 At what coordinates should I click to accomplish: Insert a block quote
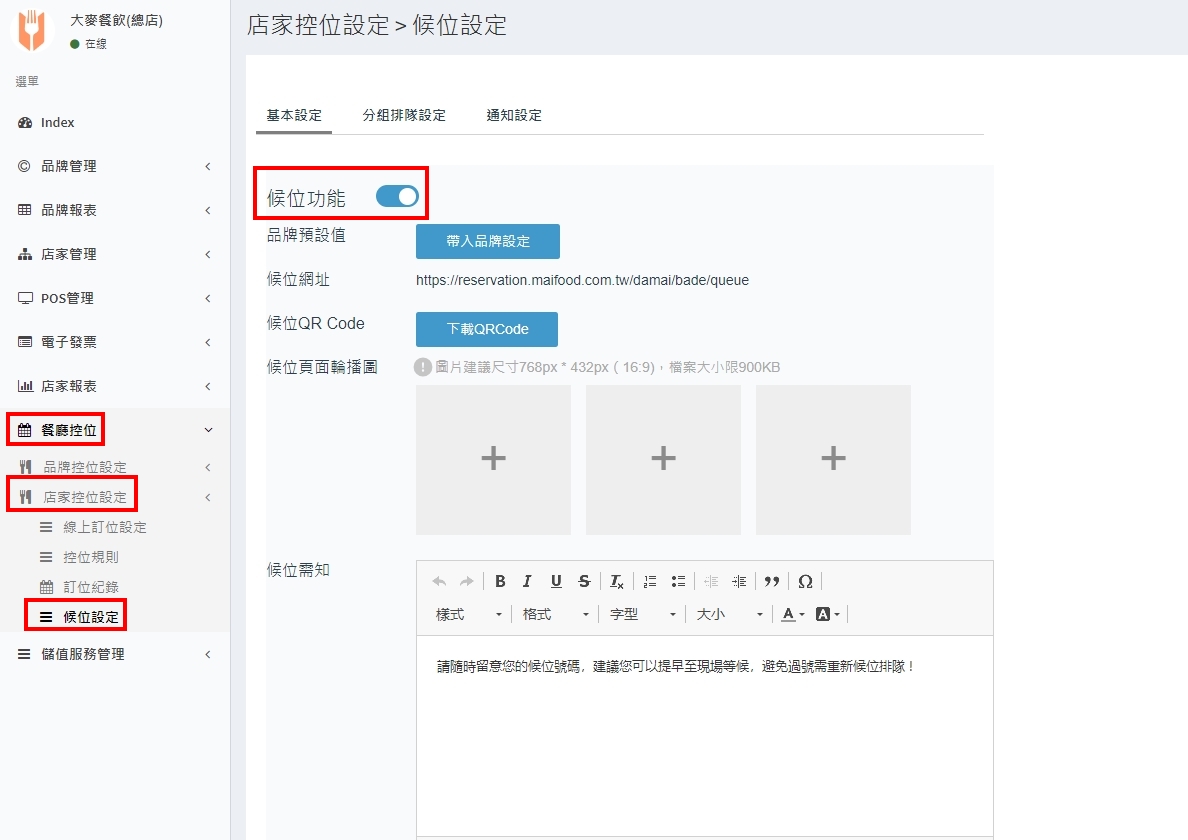[x=771, y=581]
